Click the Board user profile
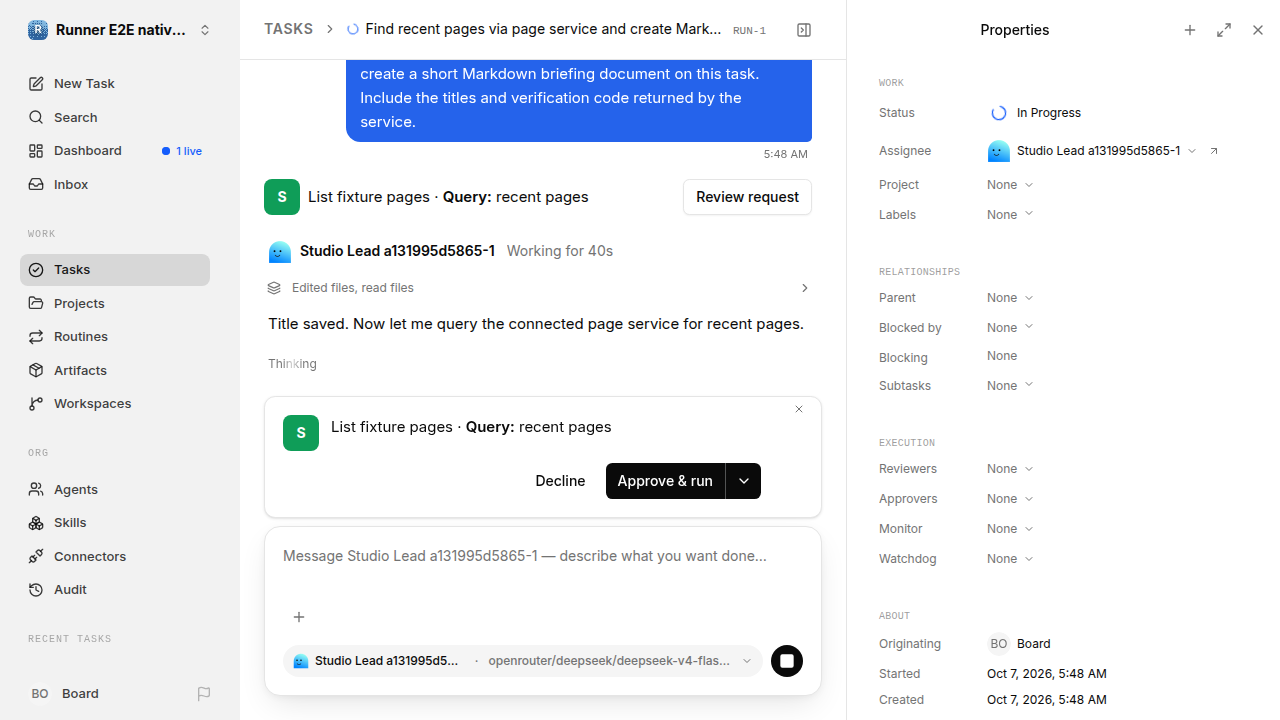1280x720 pixels. 65,693
